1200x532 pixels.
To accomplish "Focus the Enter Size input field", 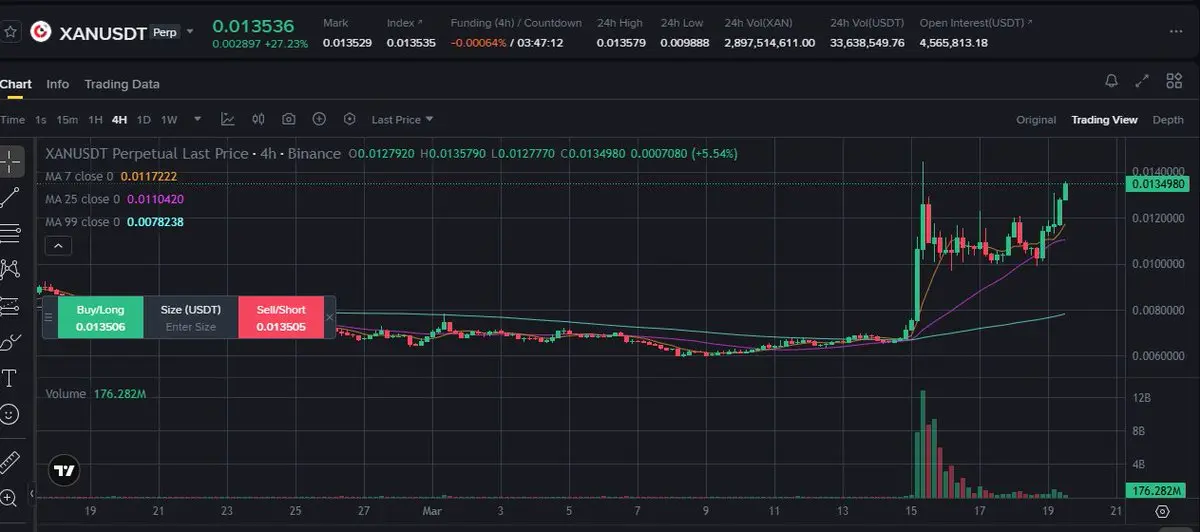I will click(190, 326).
